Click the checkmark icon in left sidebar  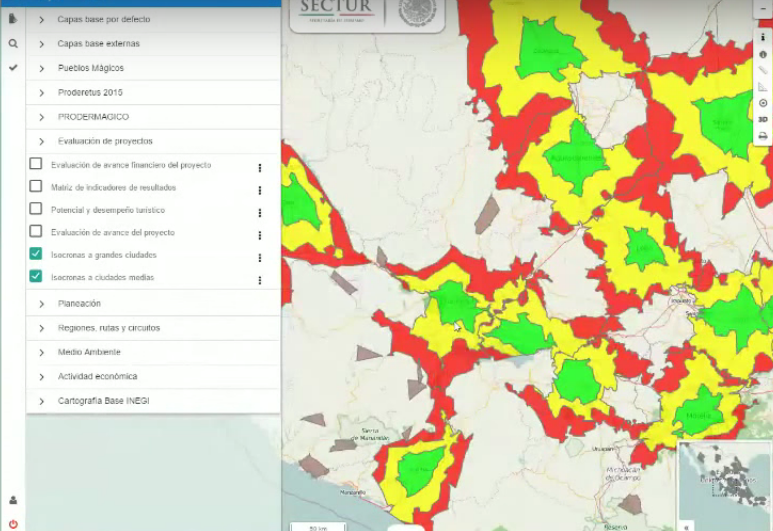pos(13,68)
